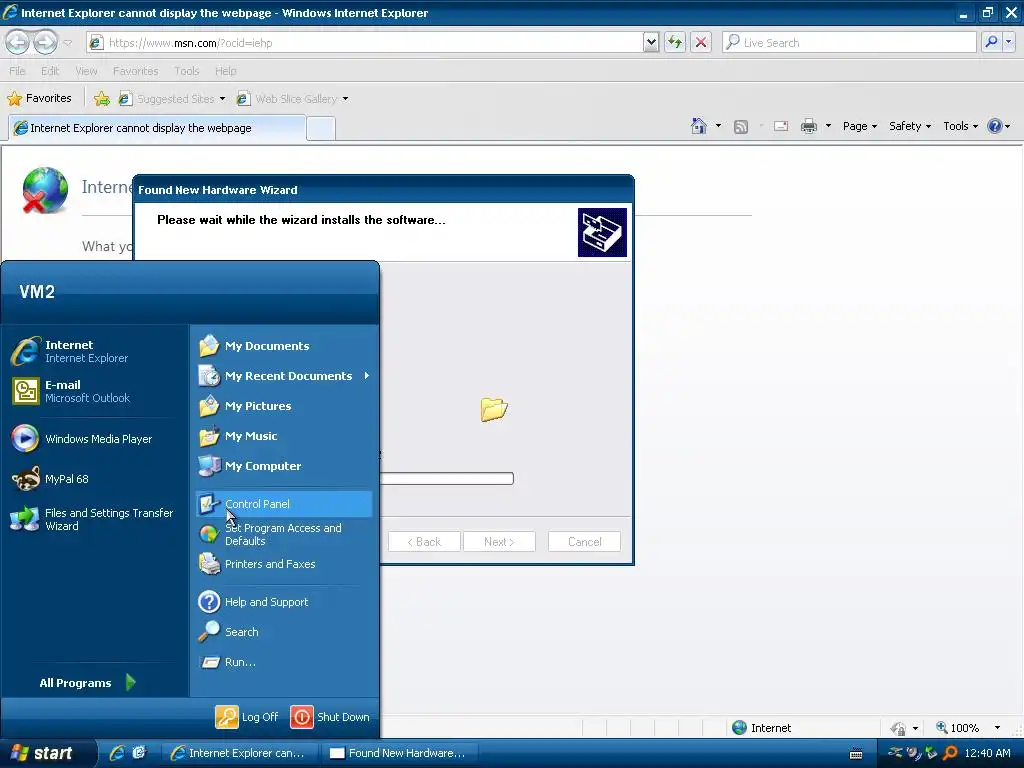
Task: Click the address bar URL field
Action: [x=366, y=42]
